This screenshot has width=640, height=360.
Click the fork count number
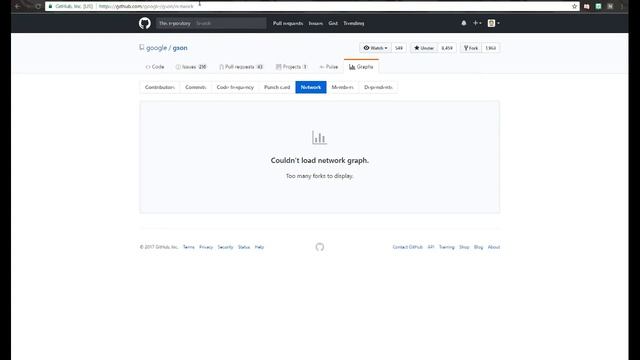click(491, 48)
